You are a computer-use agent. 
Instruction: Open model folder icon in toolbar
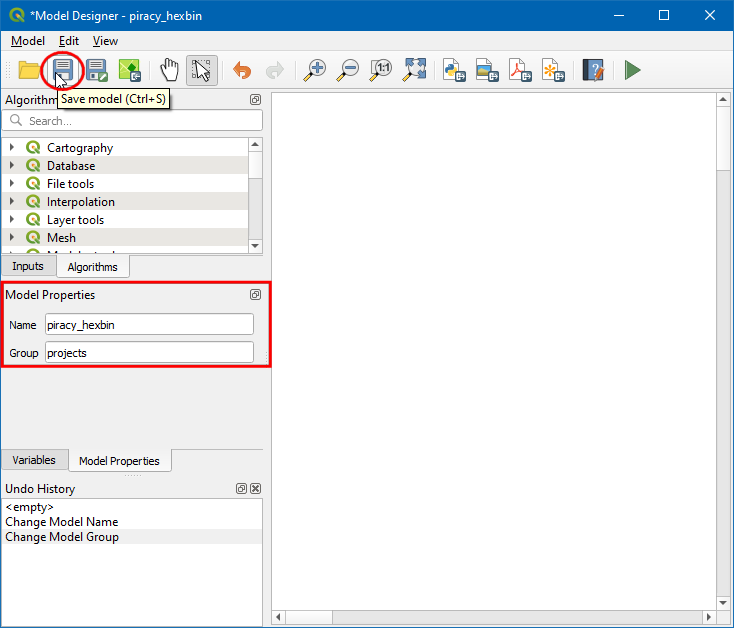(x=29, y=70)
